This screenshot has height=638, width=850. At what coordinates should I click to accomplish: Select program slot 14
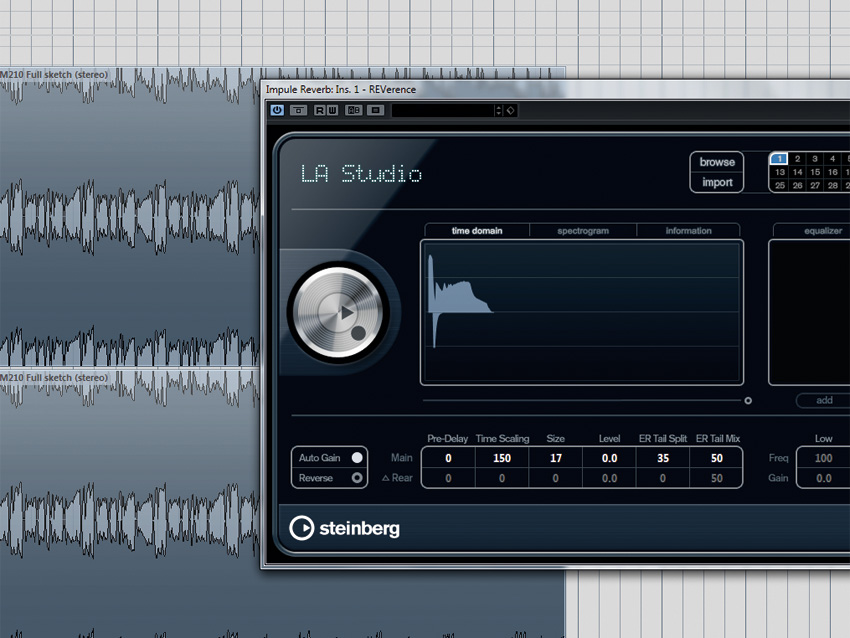[797, 172]
